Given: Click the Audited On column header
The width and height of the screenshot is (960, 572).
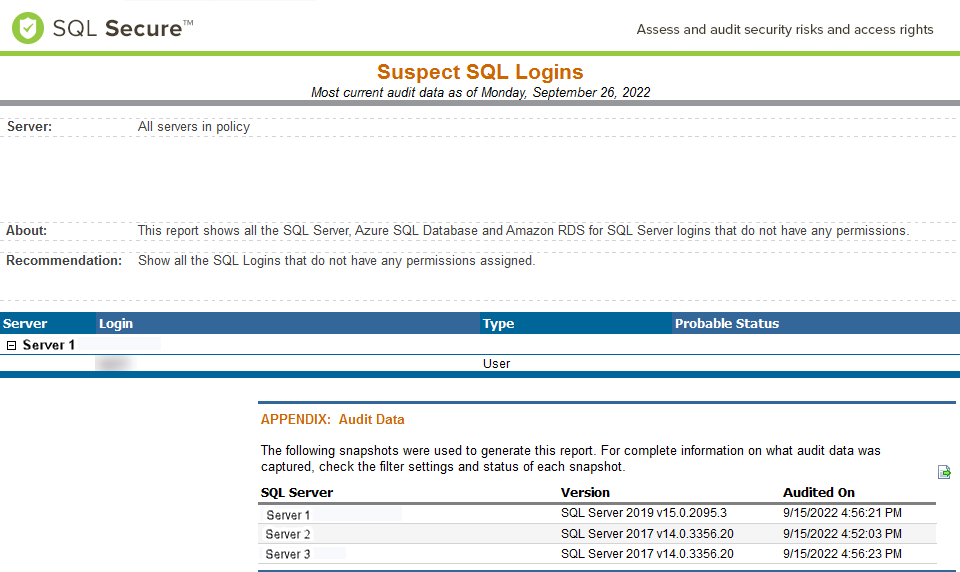Looking at the screenshot, I should (x=818, y=492).
